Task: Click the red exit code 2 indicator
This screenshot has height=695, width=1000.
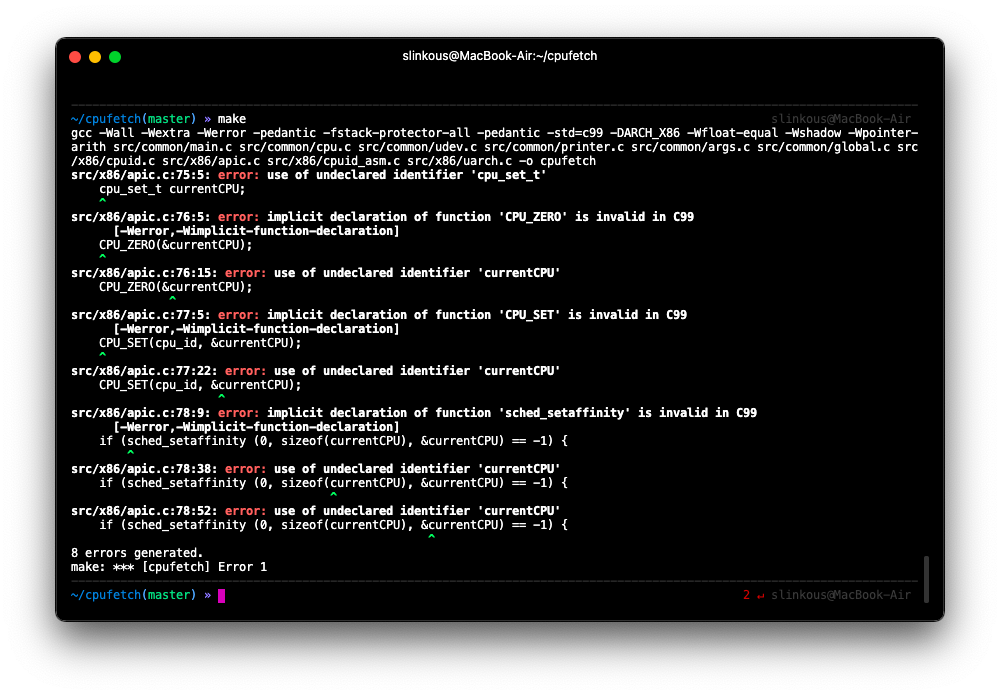Action: [746, 595]
